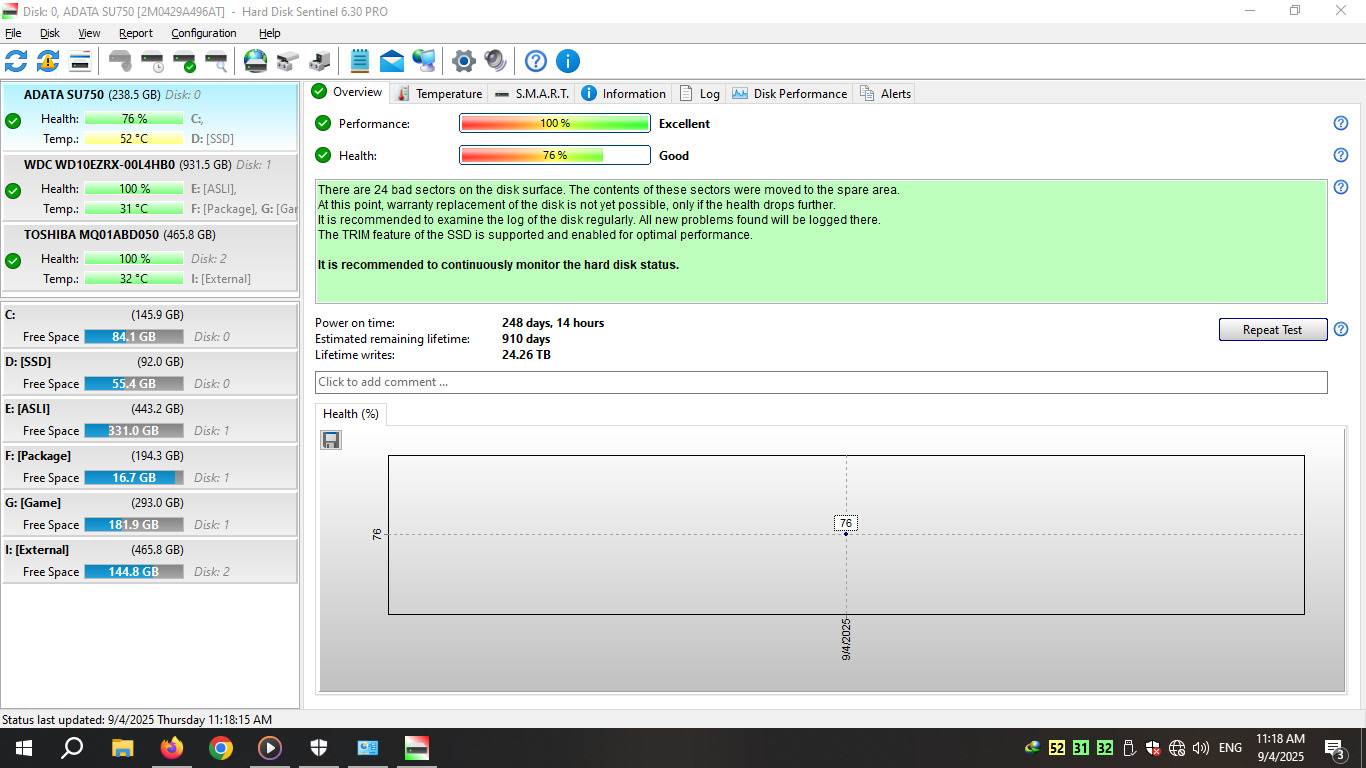Screen dimensions: 1366x768
Task: Open the Report menu
Action: (136, 33)
